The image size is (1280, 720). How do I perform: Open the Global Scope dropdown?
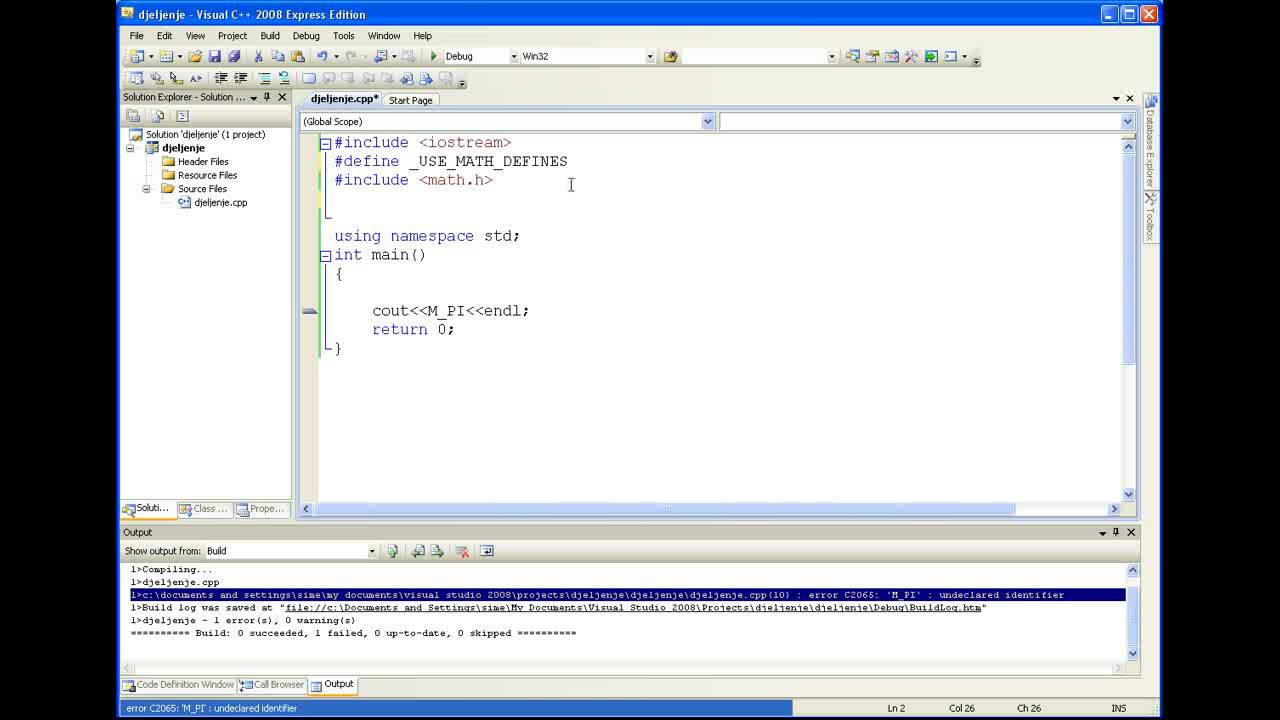point(708,121)
